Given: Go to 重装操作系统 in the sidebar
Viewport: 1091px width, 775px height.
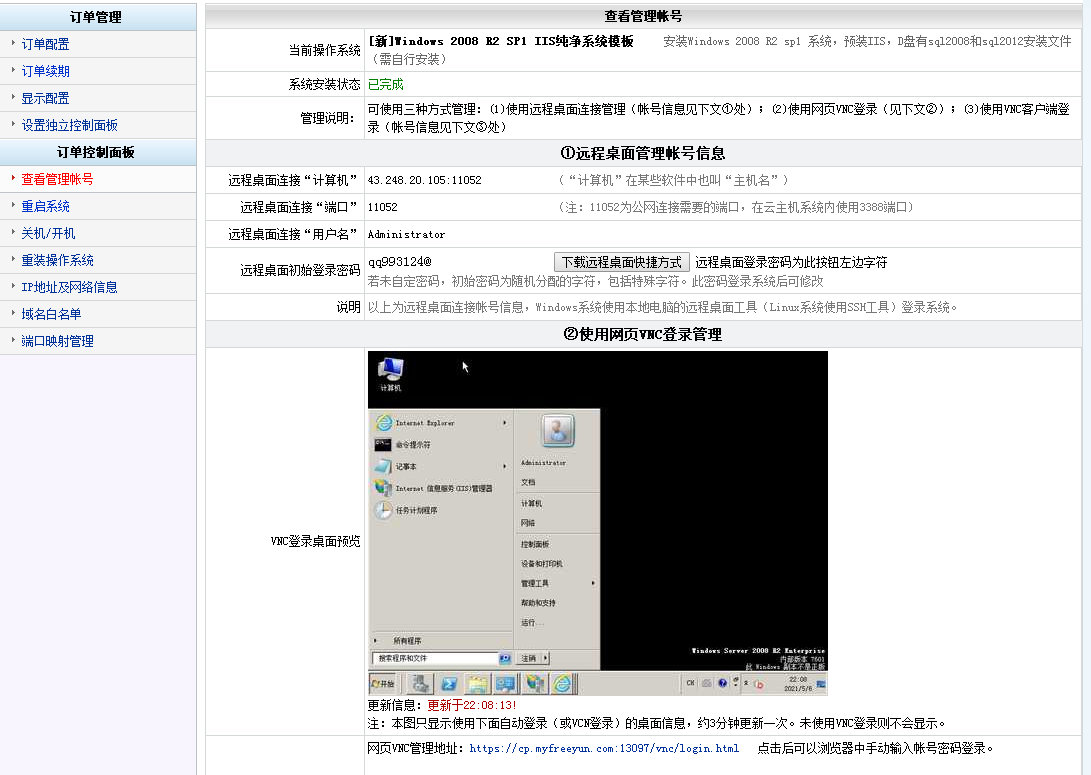Looking at the screenshot, I should pyautogui.click(x=57, y=260).
